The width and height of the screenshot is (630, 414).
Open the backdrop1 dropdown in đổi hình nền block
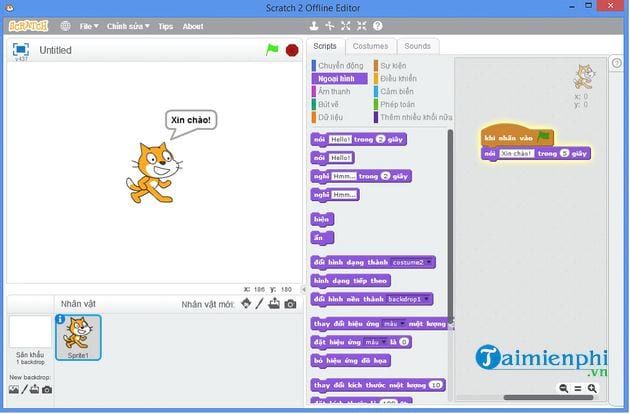tap(409, 299)
